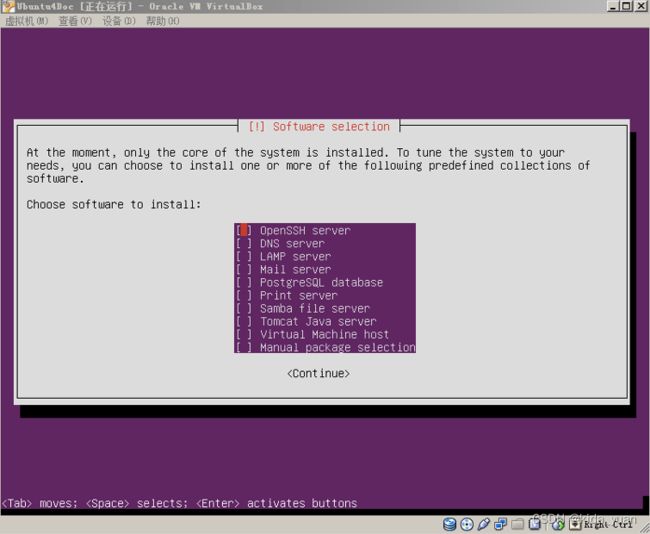Viewport: 650px width, 534px height.
Task: Click the network adapter status icon
Action: point(501,524)
